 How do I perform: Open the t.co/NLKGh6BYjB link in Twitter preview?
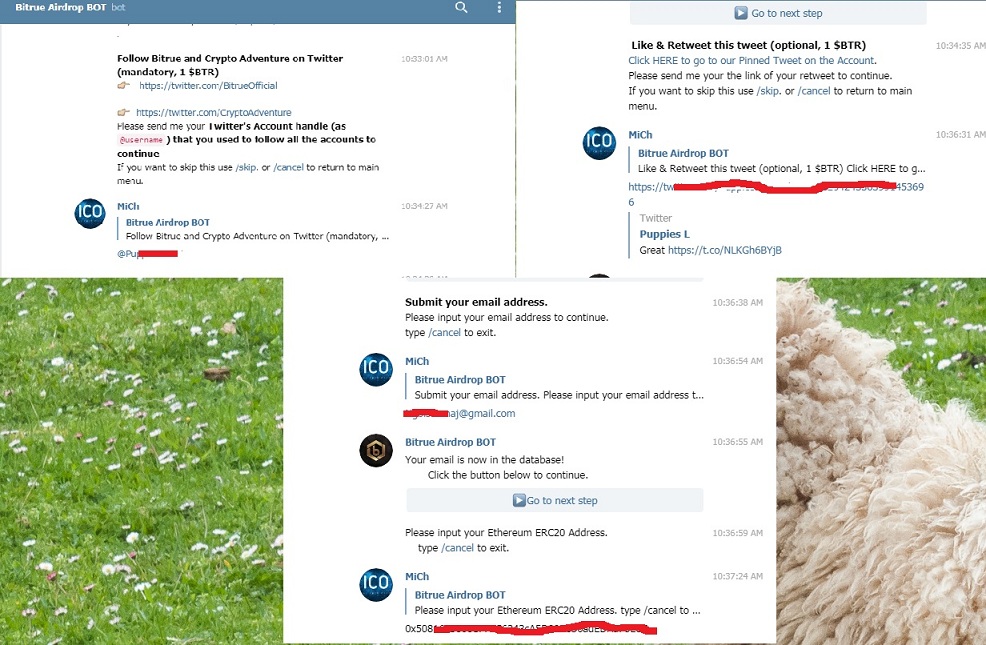click(724, 250)
